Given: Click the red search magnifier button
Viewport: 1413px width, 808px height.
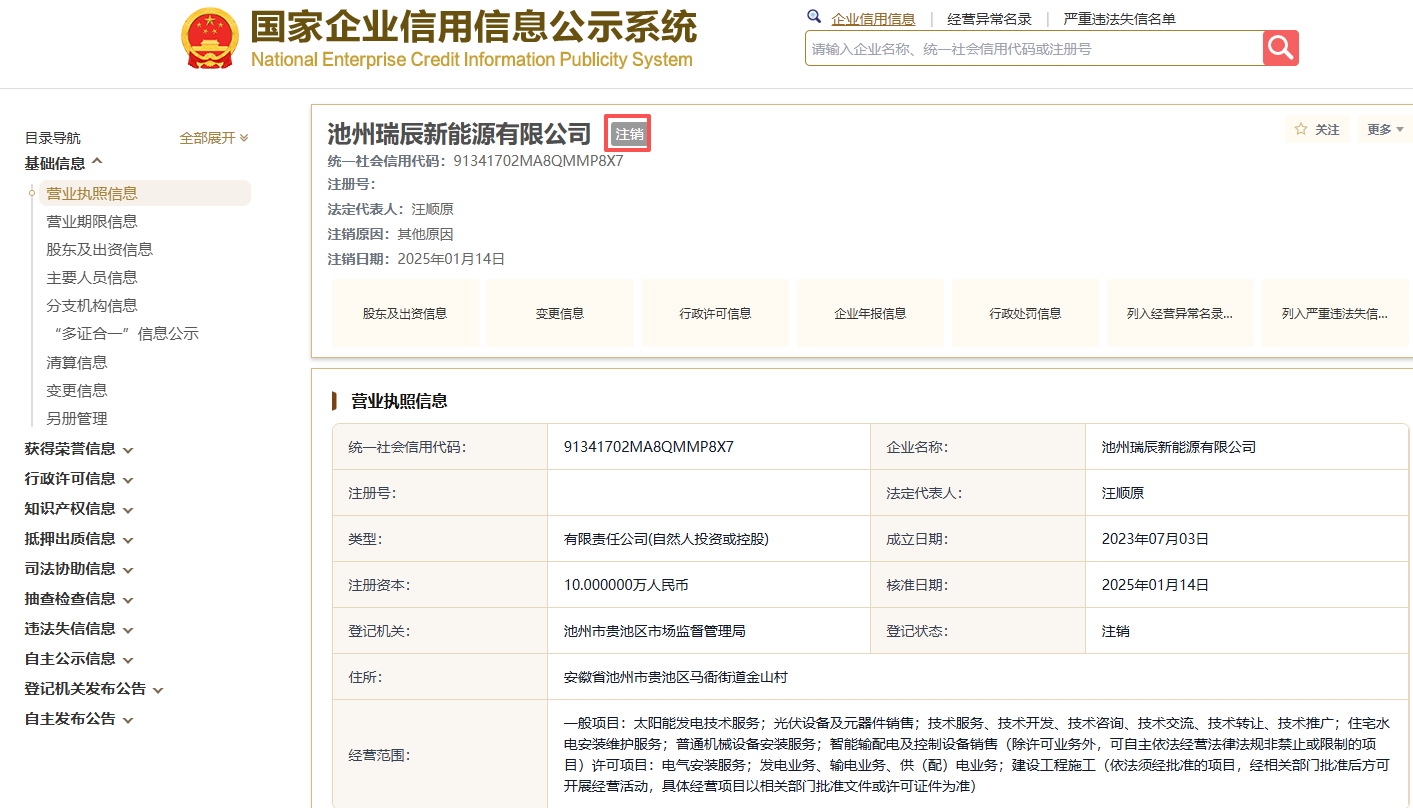Looking at the screenshot, I should [1281, 48].
